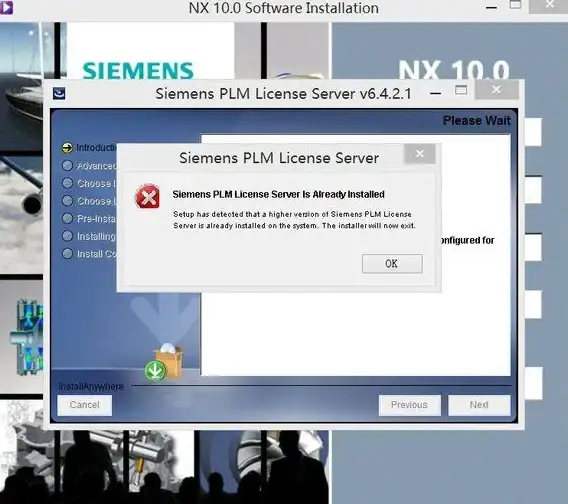The image size is (568, 504).
Task: Click the NX installer title bar icon
Action: tap(6, 7)
